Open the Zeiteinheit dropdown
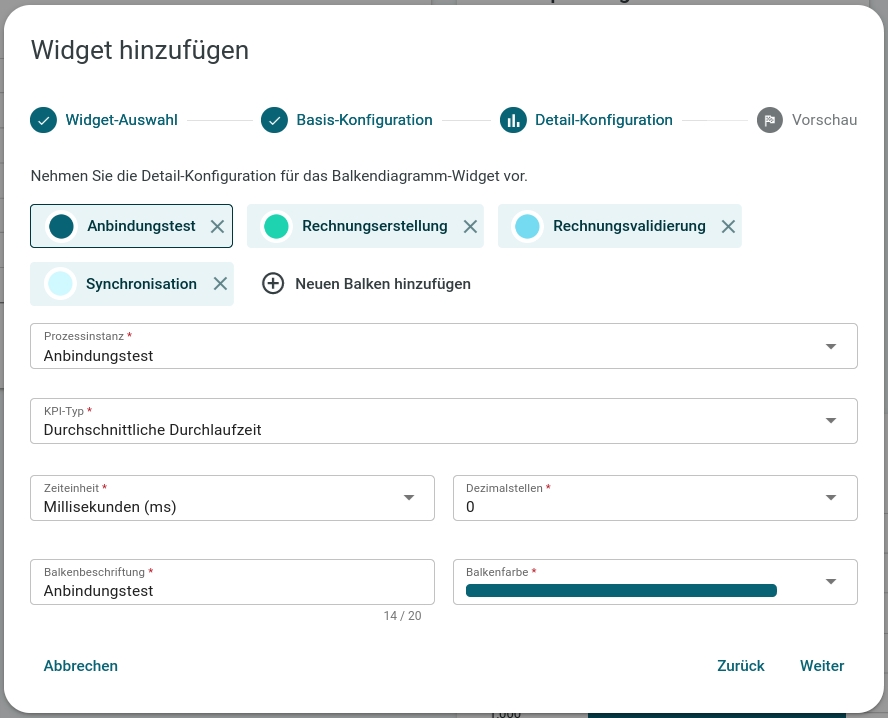The height and width of the screenshot is (718, 888). [x=232, y=498]
